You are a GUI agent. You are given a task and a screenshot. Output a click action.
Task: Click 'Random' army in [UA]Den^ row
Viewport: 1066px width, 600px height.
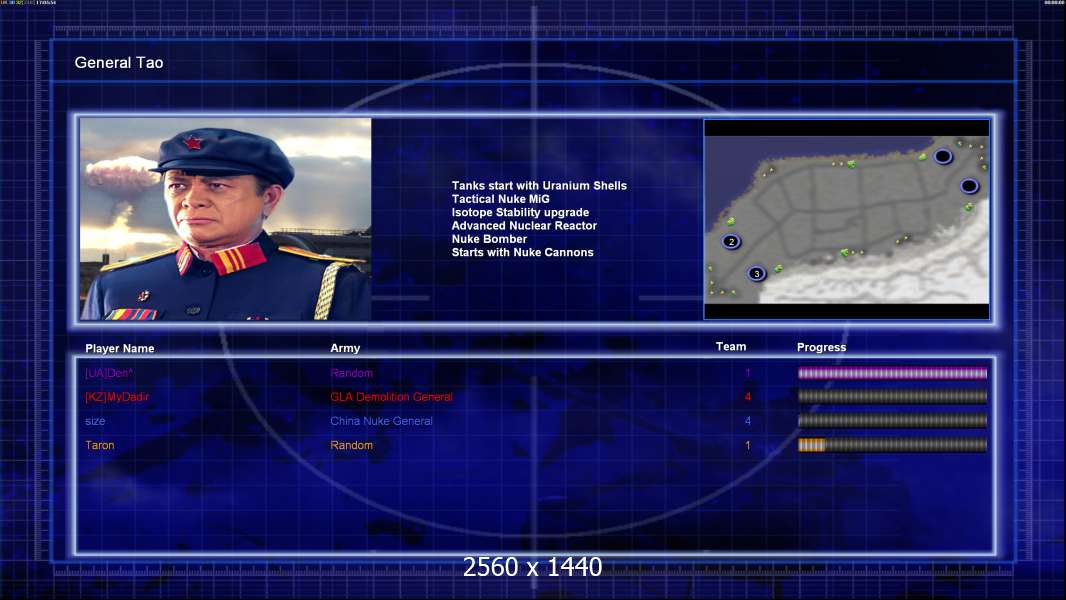tap(351, 373)
